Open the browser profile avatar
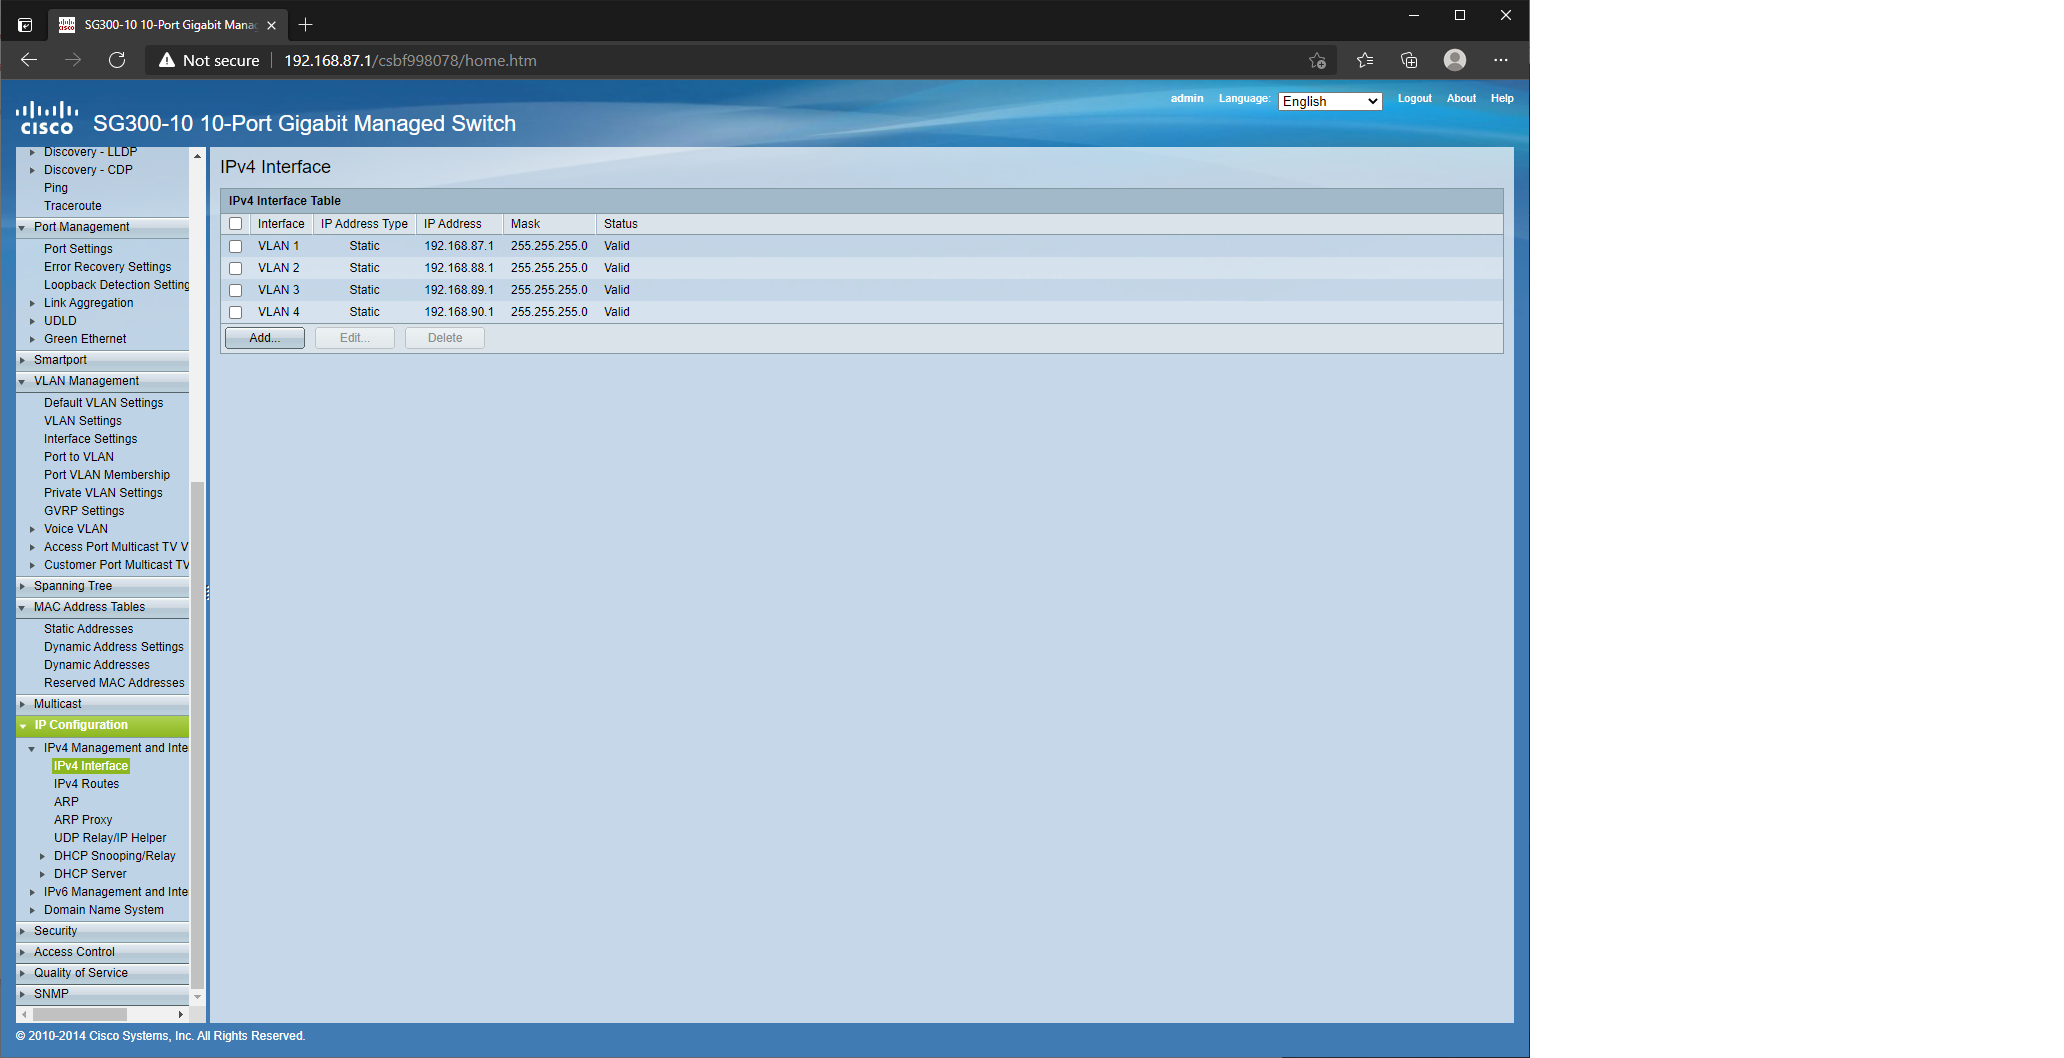The image size is (2064, 1058). [x=1454, y=60]
